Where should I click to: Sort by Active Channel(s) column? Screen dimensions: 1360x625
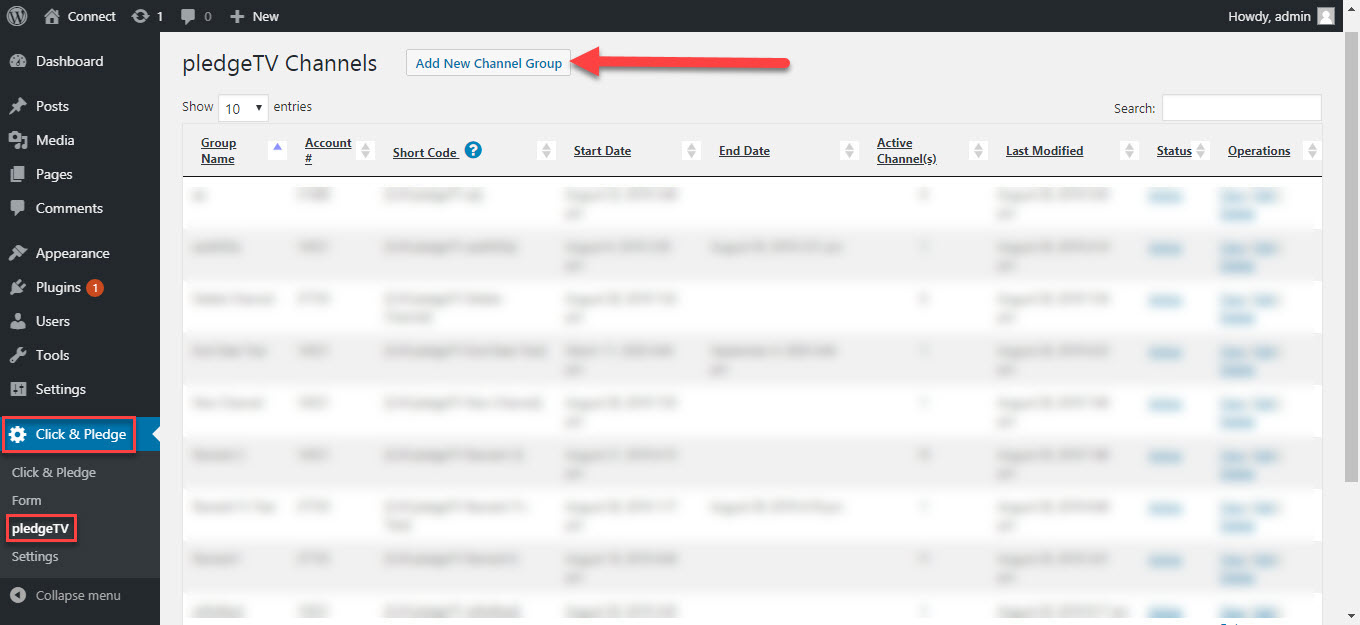click(x=906, y=150)
